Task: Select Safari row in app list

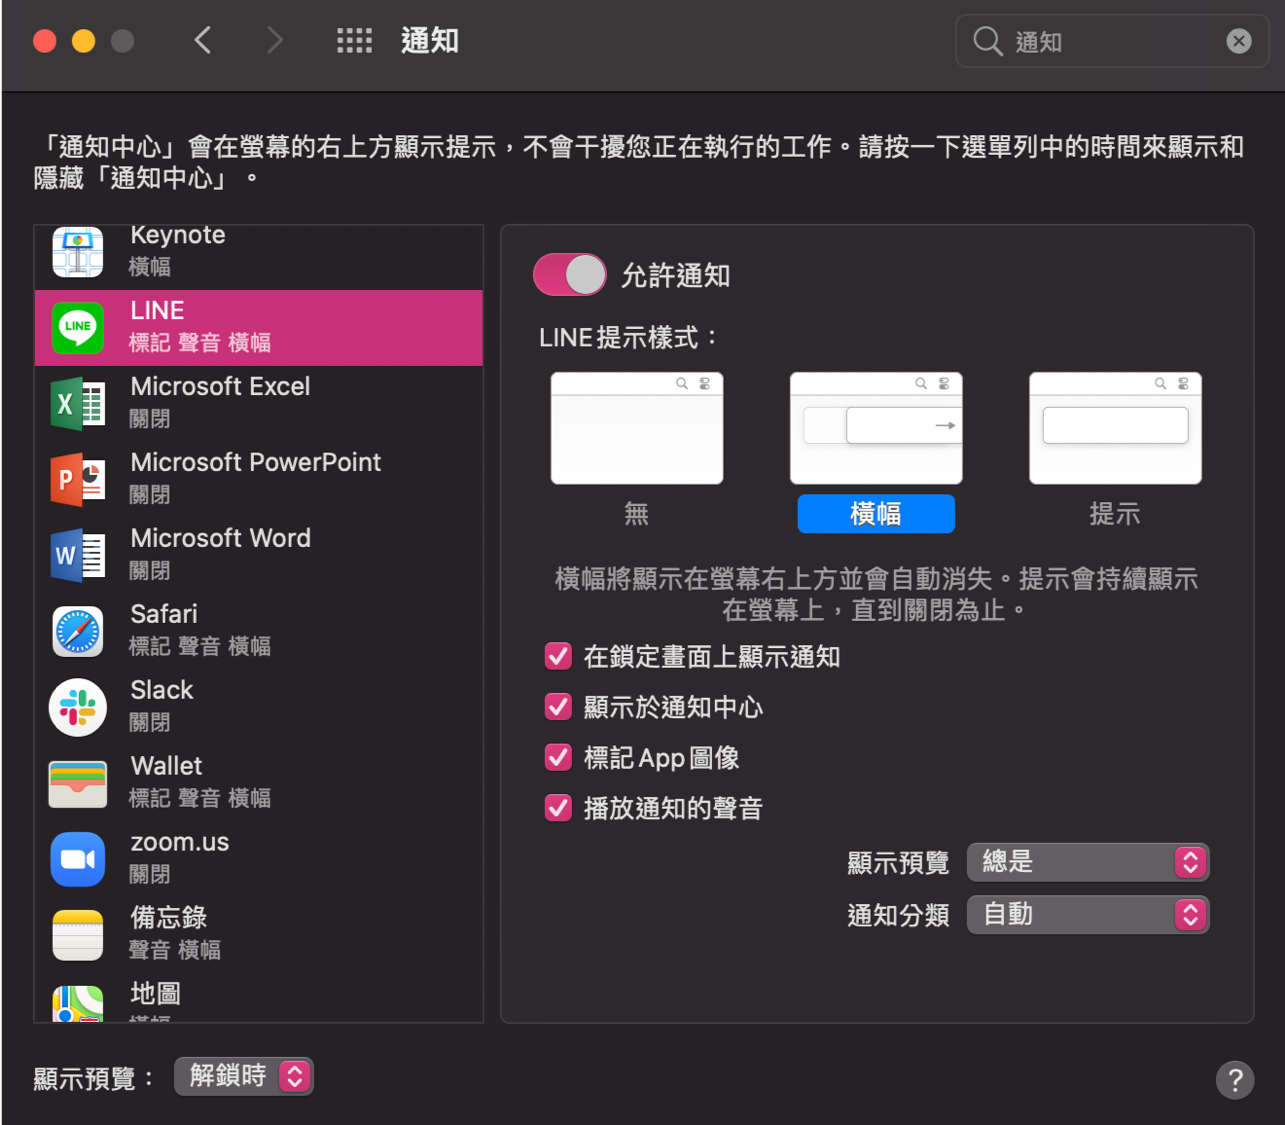Action: (x=259, y=632)
